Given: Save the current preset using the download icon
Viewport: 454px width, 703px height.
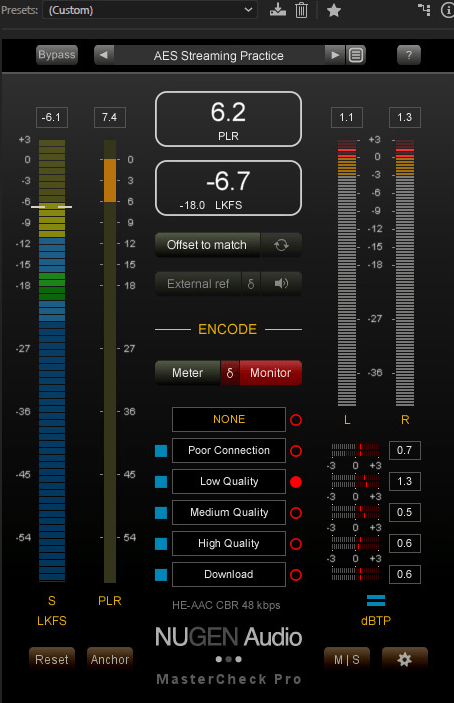Looking at the screenshot, I should point(277,10).
